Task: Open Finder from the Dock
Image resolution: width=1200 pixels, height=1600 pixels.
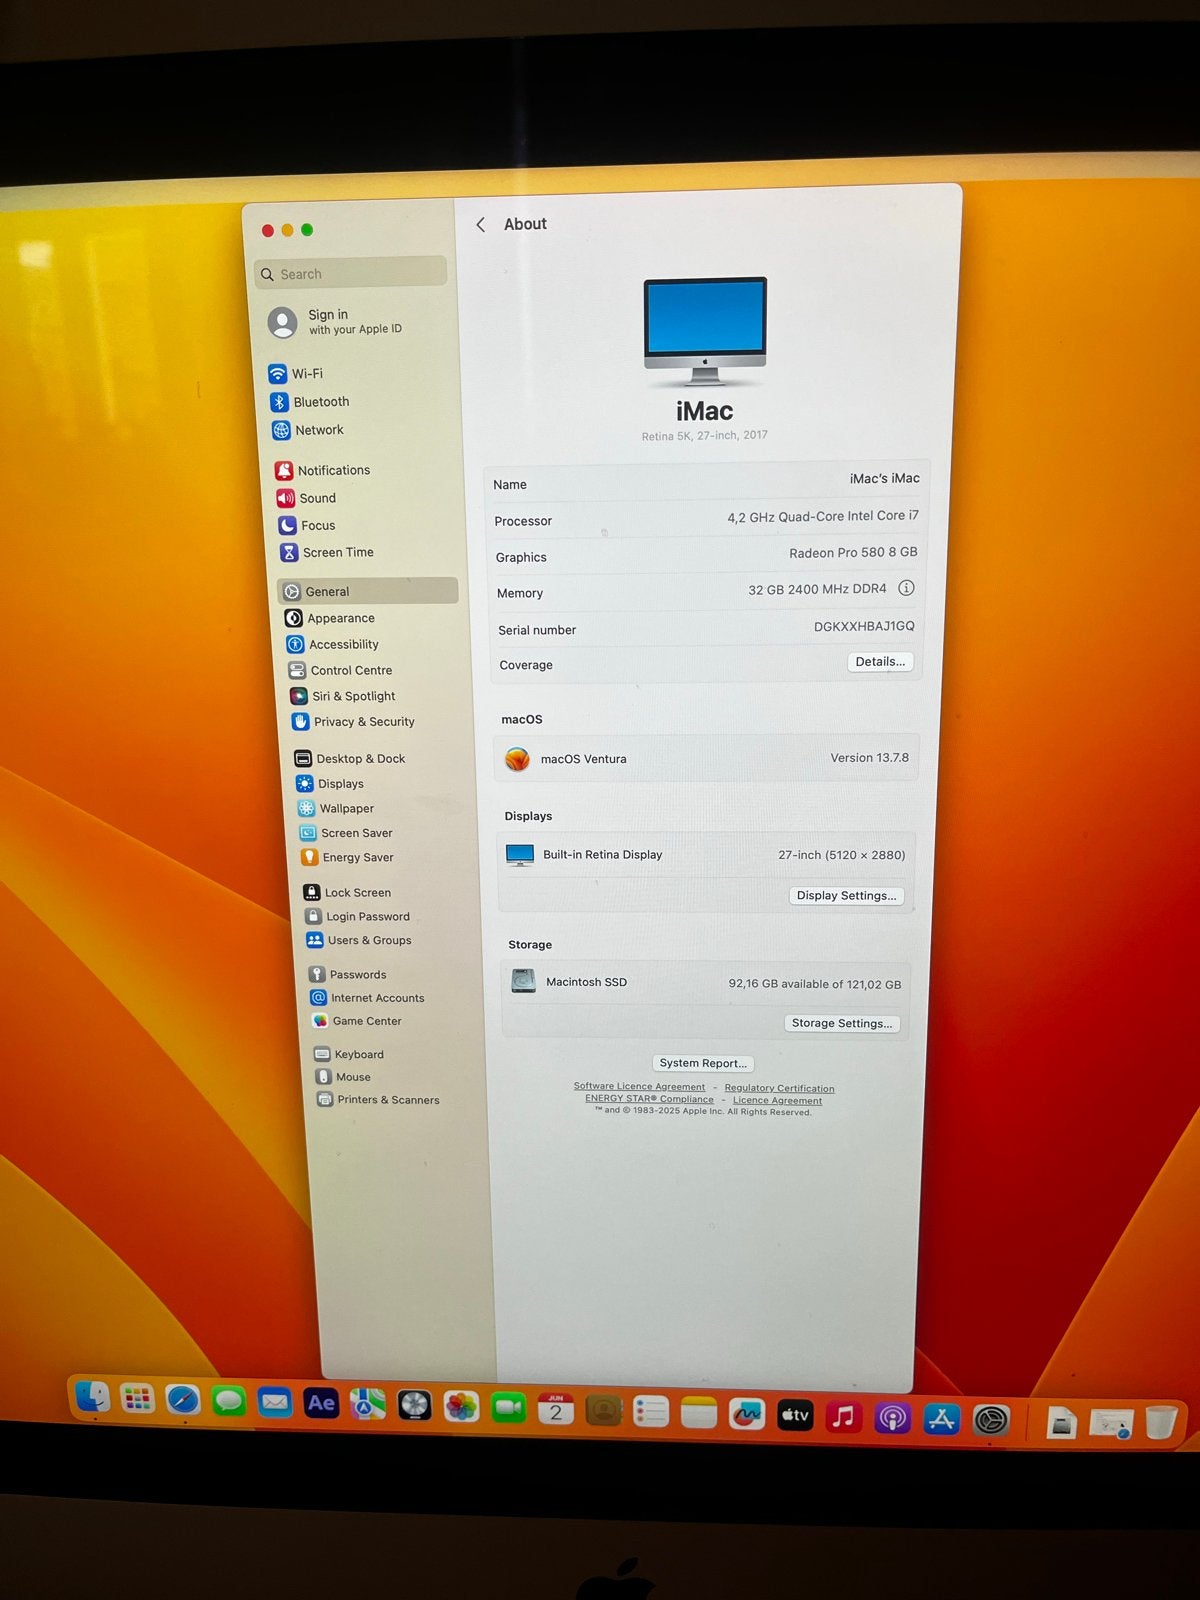Action: point(93,1397)
